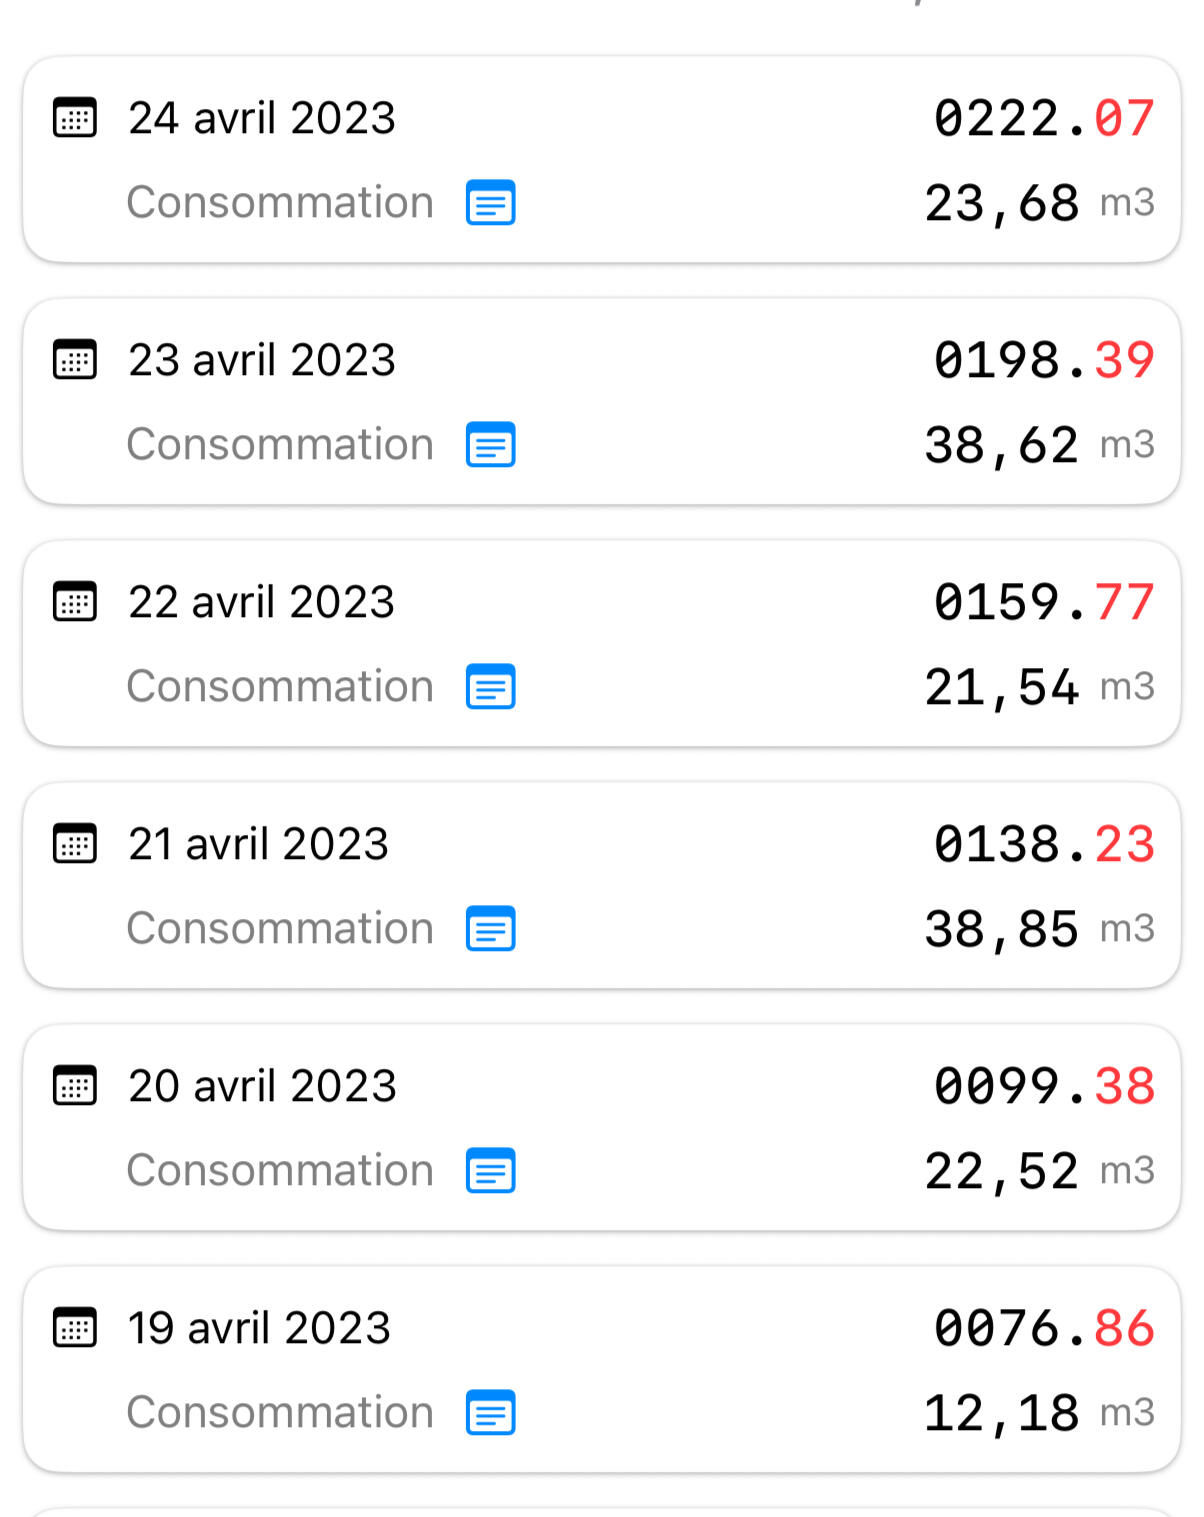This screenshot has width=1204, height=1517.
Task: Tap the meter reading 0099.38
Action: pyautogui.click(x=1044, y=1086)
